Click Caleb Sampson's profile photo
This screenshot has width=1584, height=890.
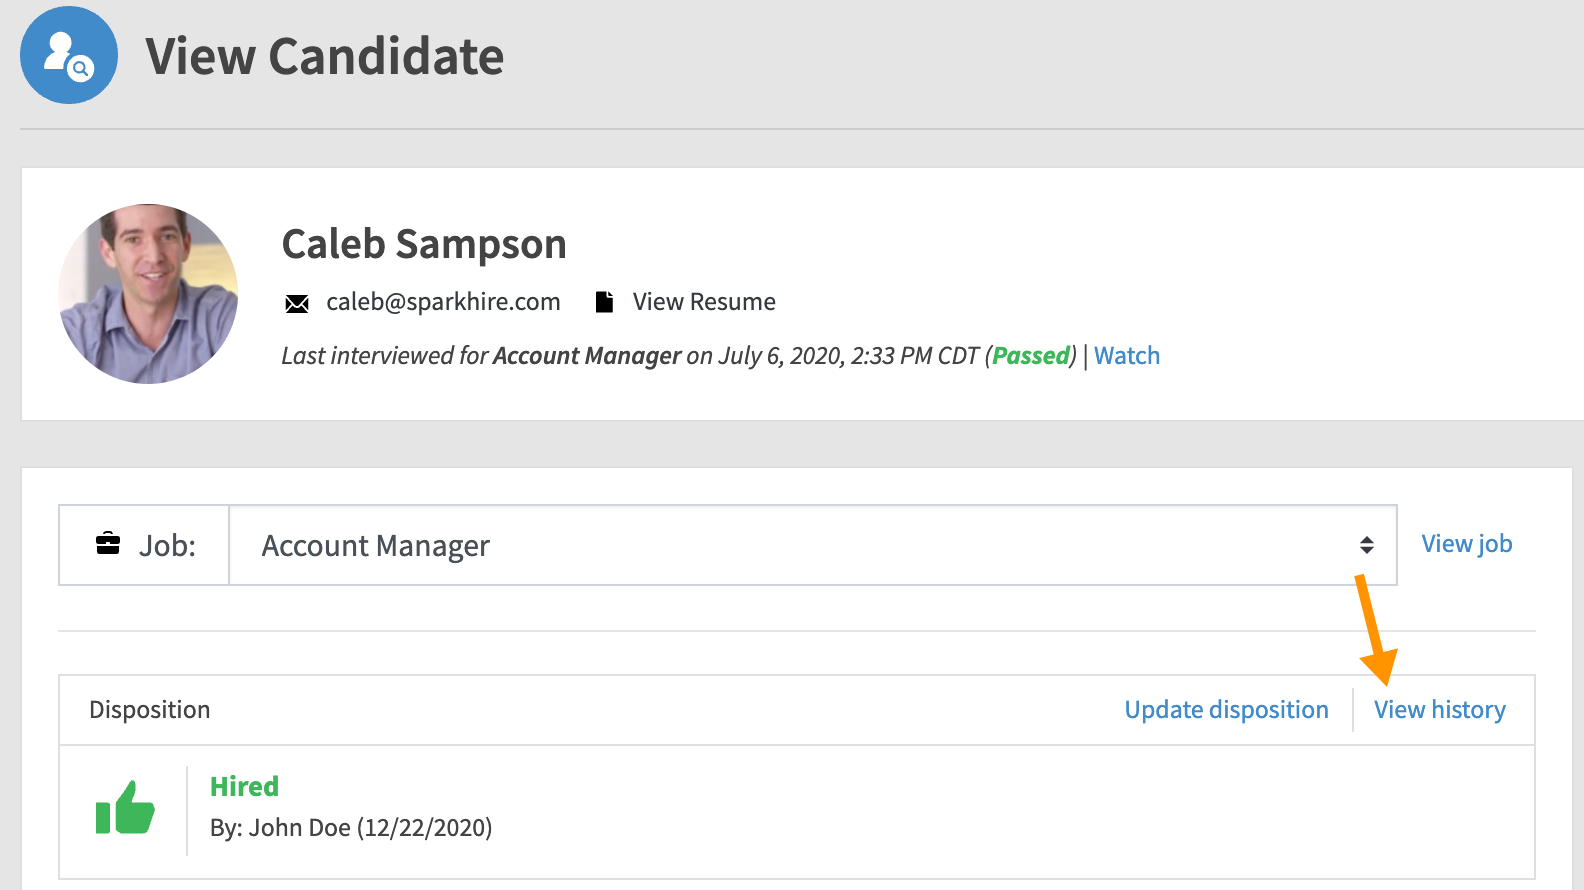[x=148, y=294]
